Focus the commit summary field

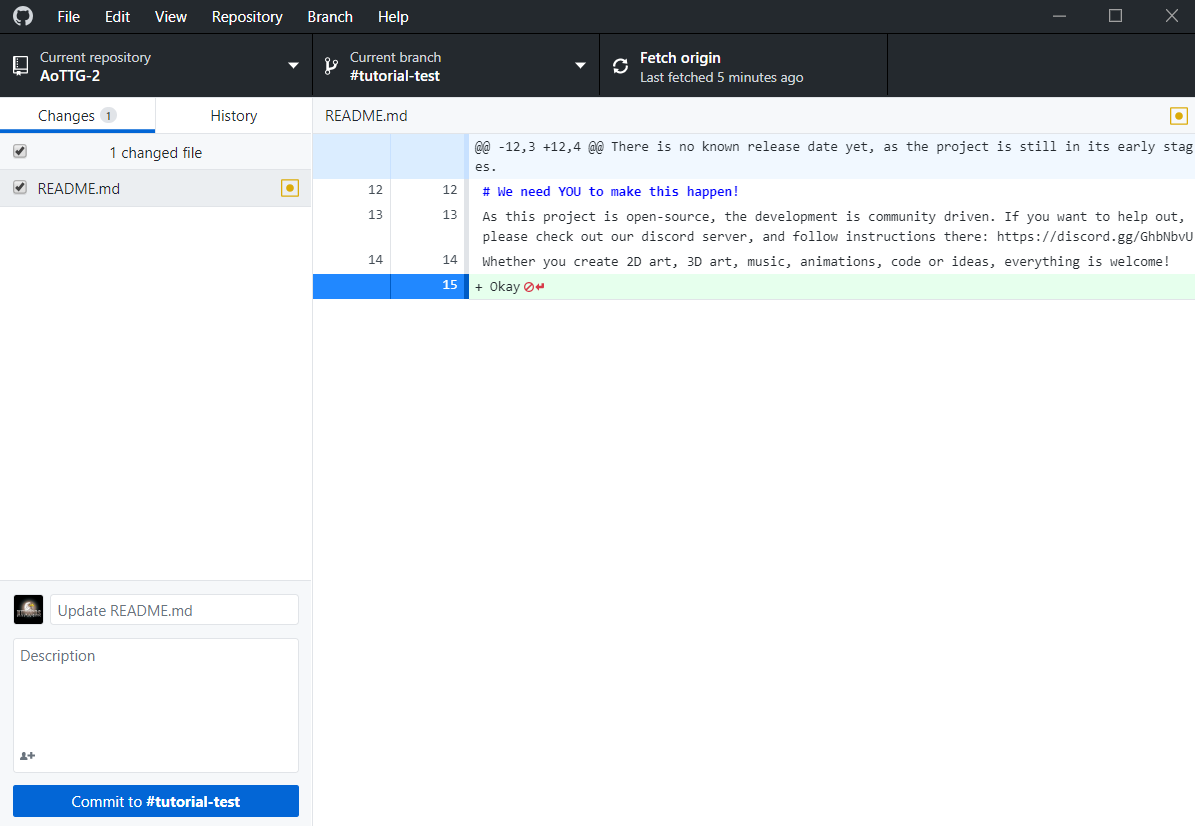[x=175, y=610]
